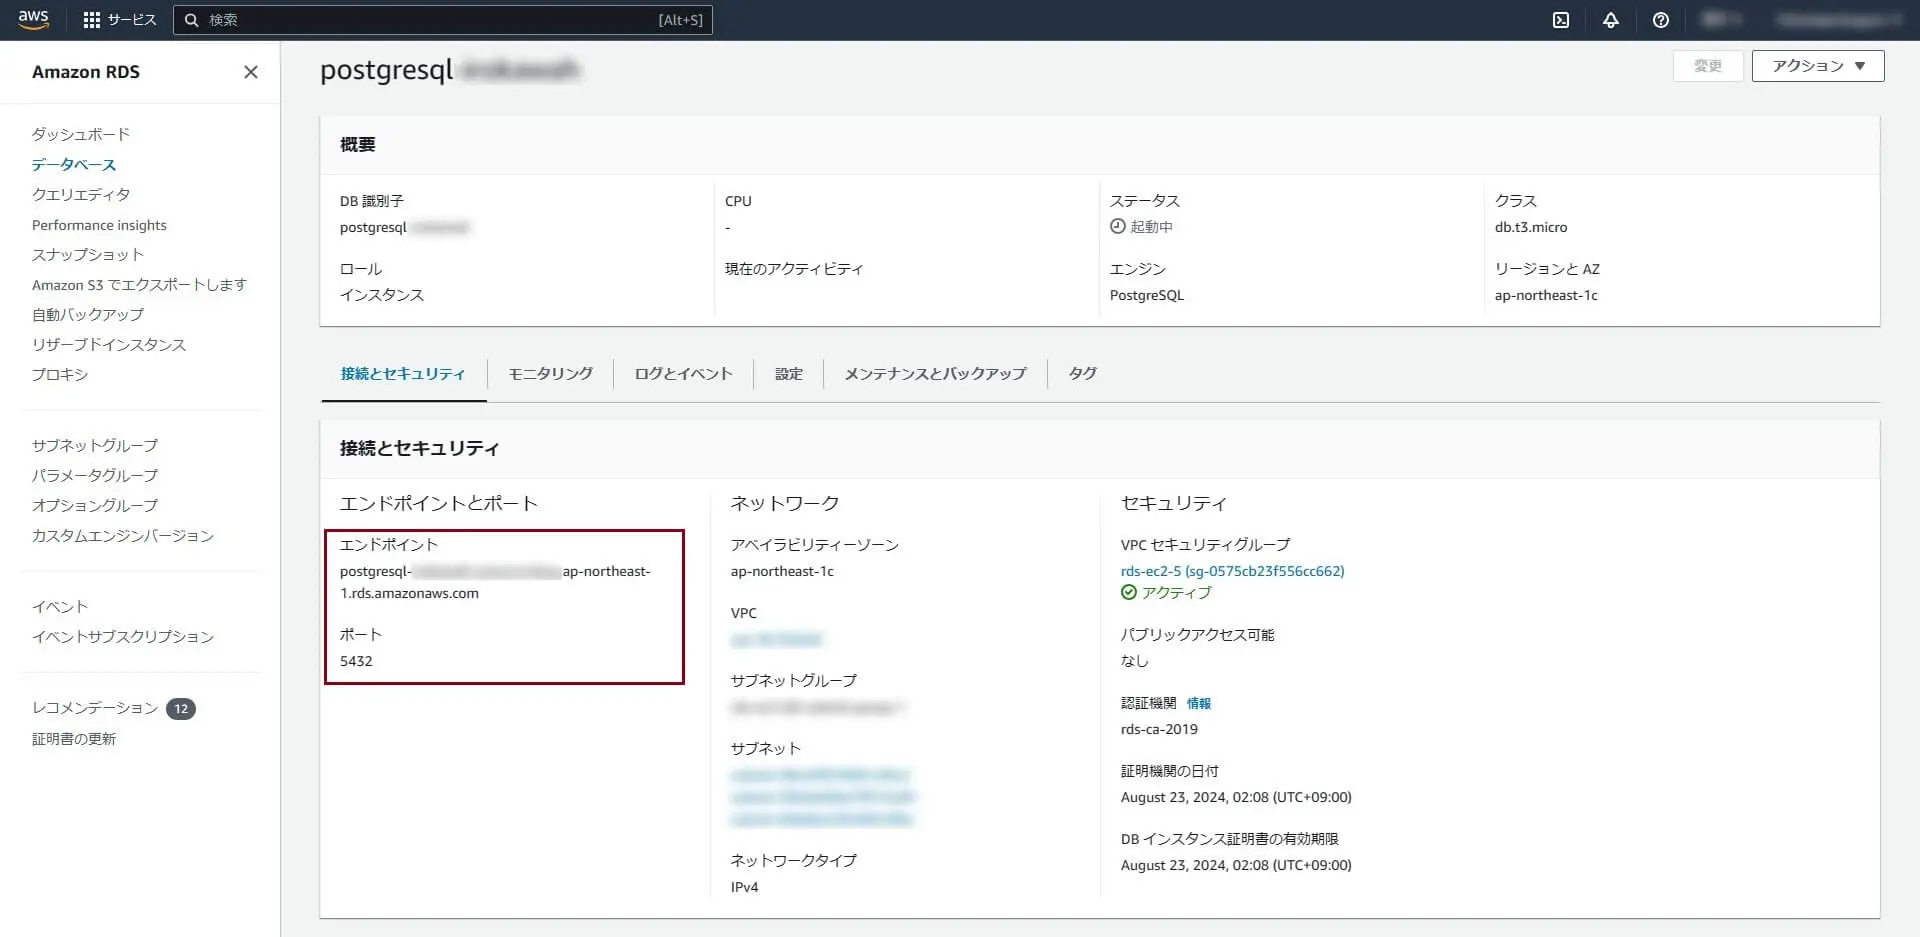Screen dimensions: 1920x937
Task: Click the 情報 link beside 認証機関
Action: tap(1198, 703)
